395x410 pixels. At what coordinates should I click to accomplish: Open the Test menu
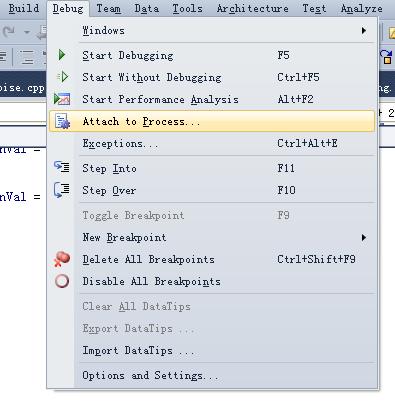tap(314, 8)
